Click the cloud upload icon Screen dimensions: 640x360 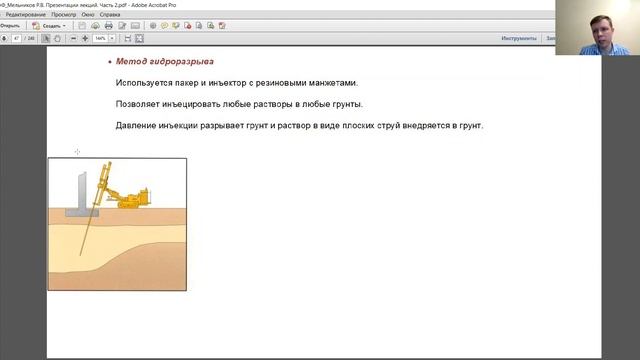tap(95, 26)
